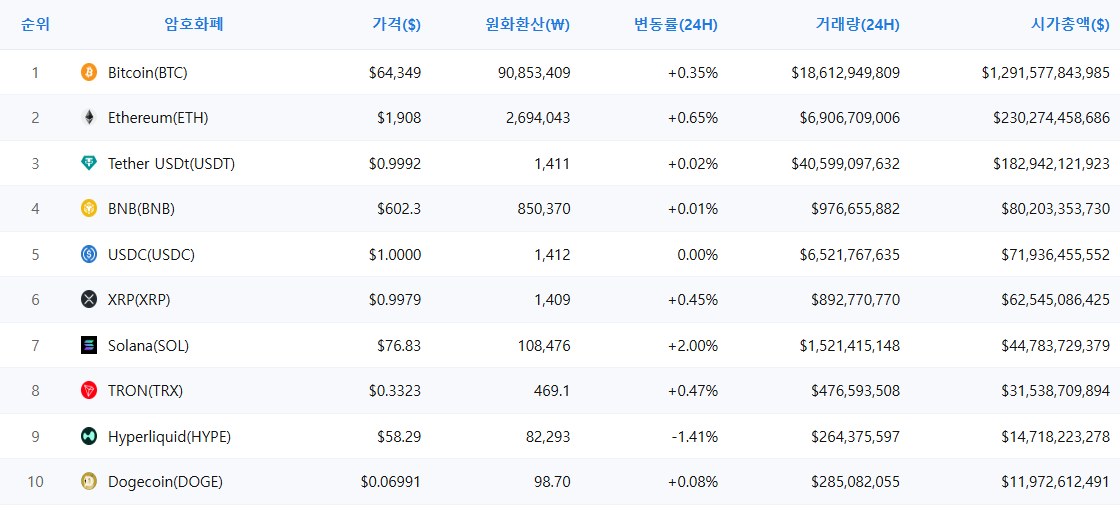Sort by 가격($) column header

coord(396,24)
